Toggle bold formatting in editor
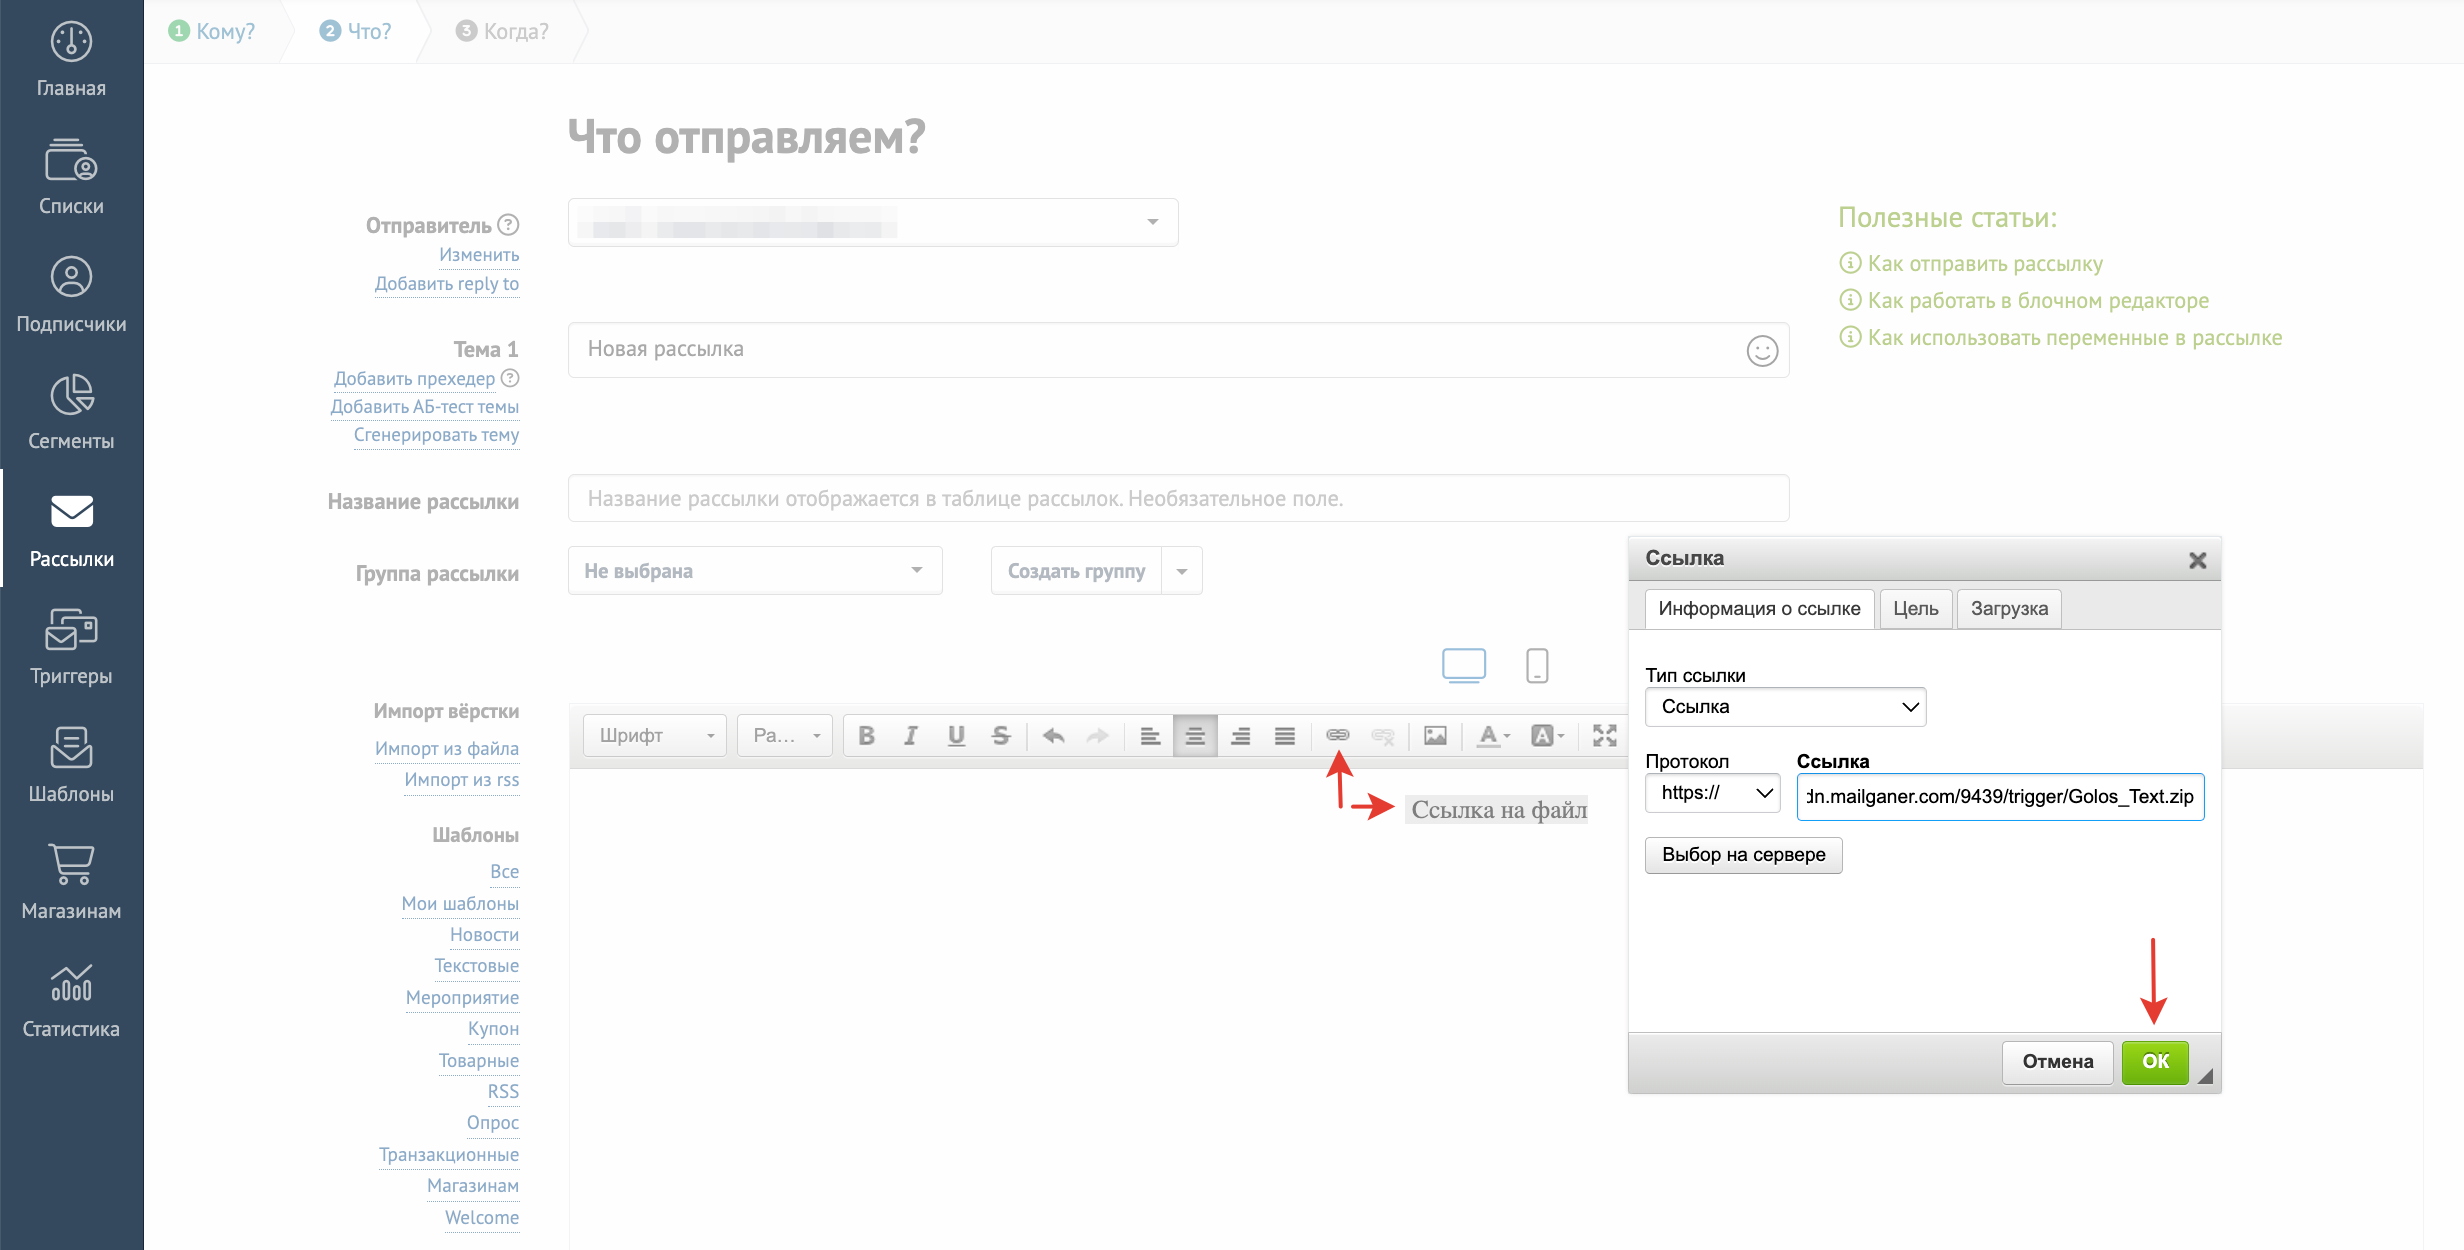This screenshot has height=1250, width=2464. pos(866,736)
